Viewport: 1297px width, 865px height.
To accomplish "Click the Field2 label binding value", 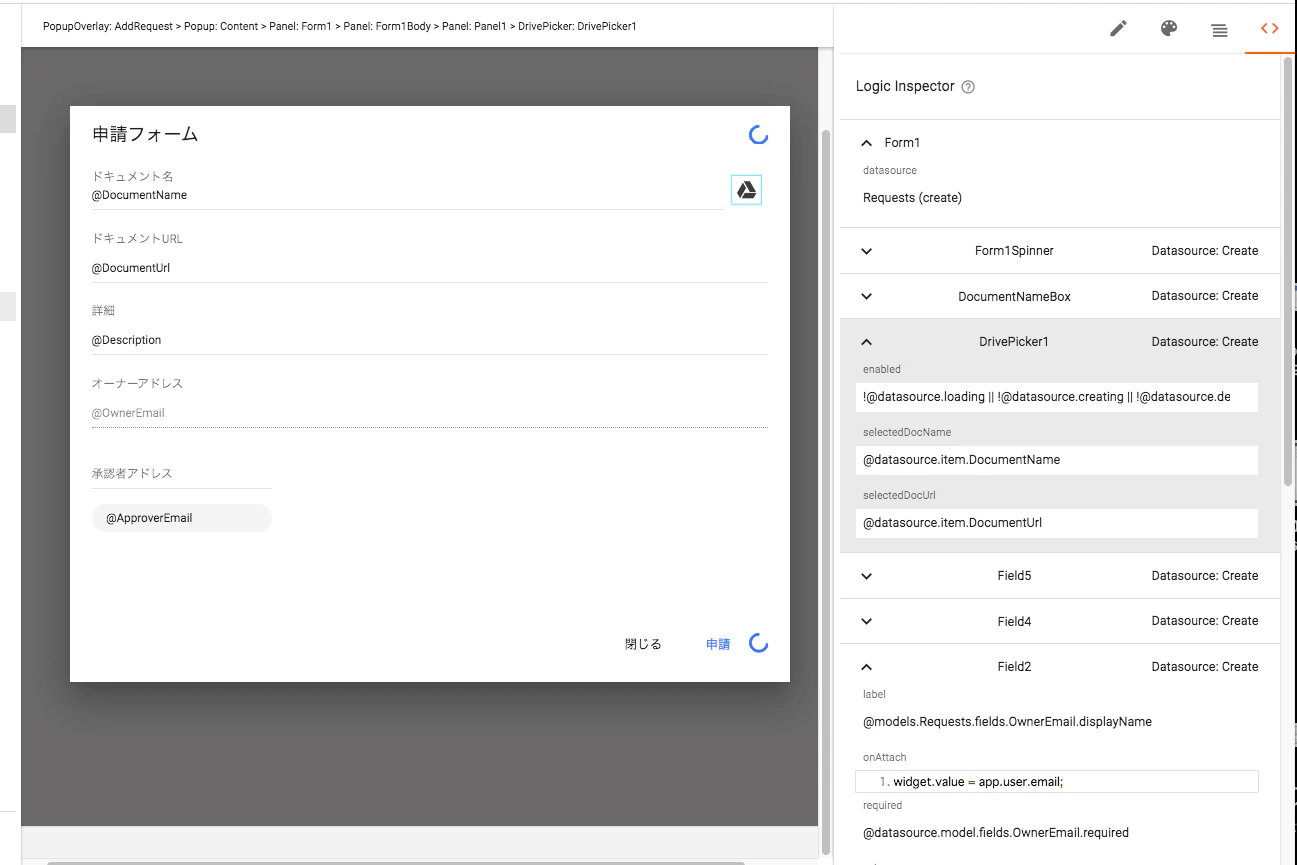I will (x=1007, y=722).
